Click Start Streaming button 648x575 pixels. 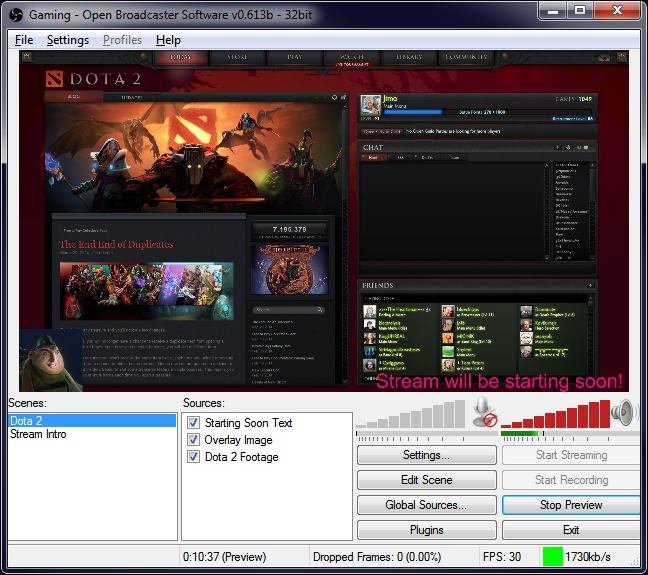(571, 455)
